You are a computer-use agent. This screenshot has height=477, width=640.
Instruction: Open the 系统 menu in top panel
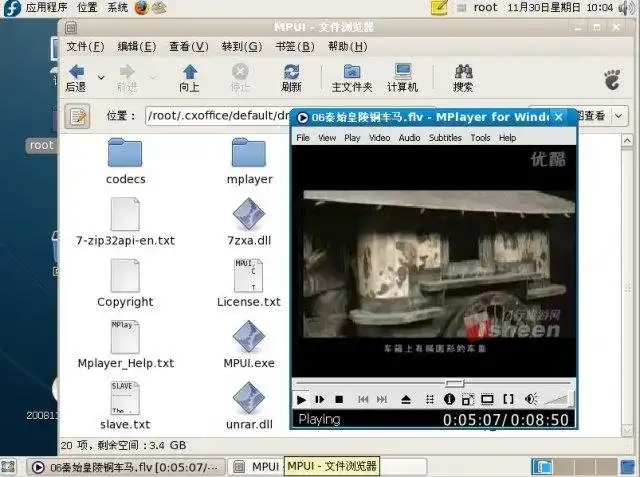coord(118,7)
